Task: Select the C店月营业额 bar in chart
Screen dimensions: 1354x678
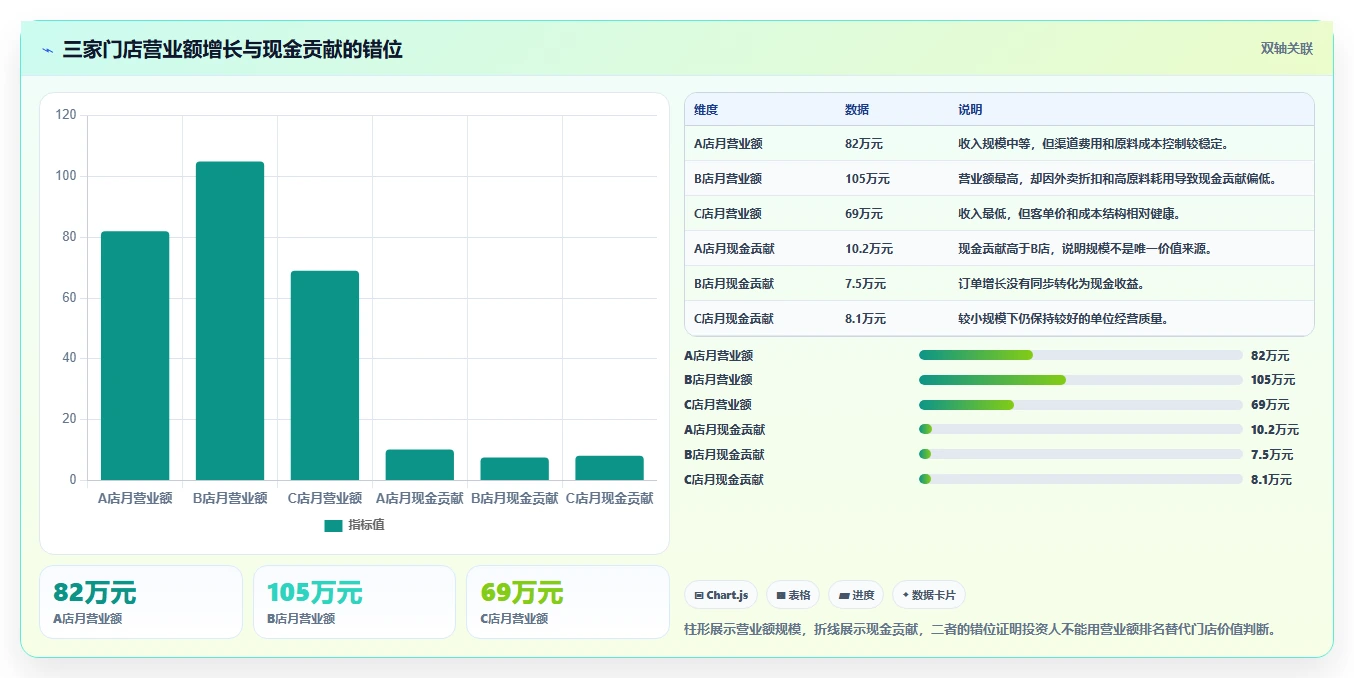Action: 325,375
